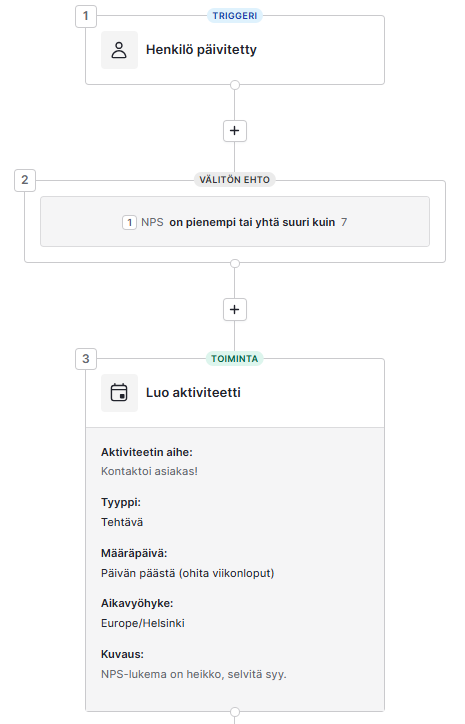Open the Henkilö päivitetty trigger

pyautogui.click(x=235, y=50)
